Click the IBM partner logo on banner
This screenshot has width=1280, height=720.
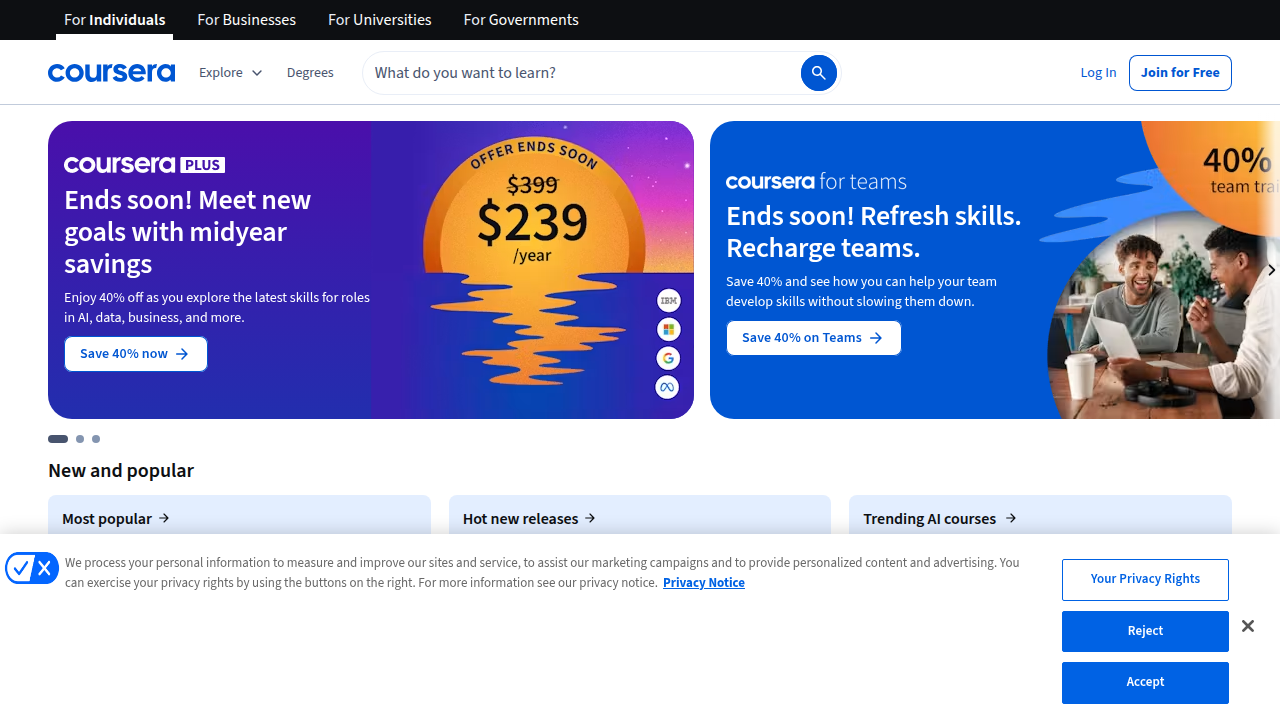point(668,300)
